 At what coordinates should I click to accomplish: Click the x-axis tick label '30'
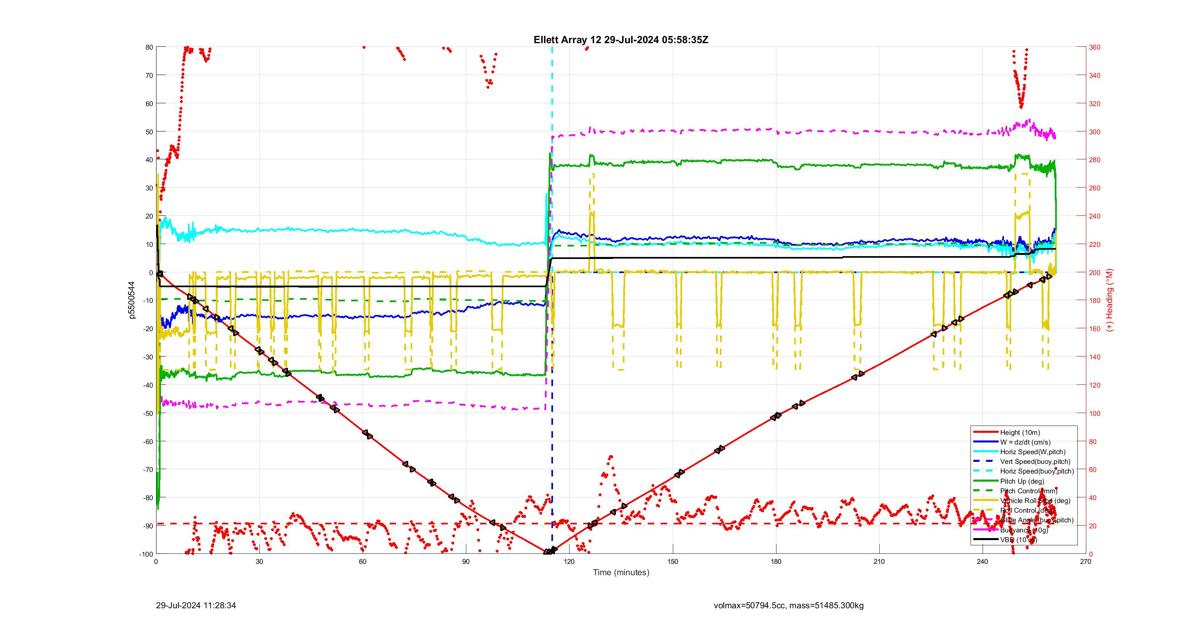[260, 562]
